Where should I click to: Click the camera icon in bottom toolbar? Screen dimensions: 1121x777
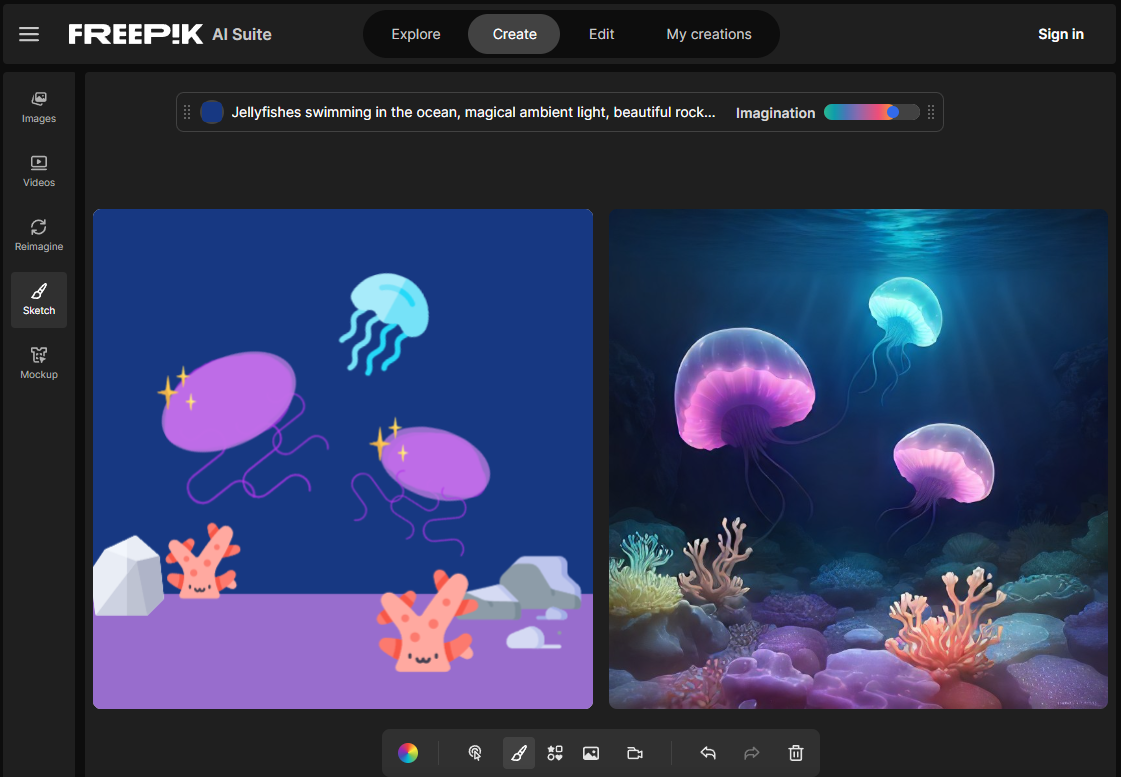pos(635,753)
